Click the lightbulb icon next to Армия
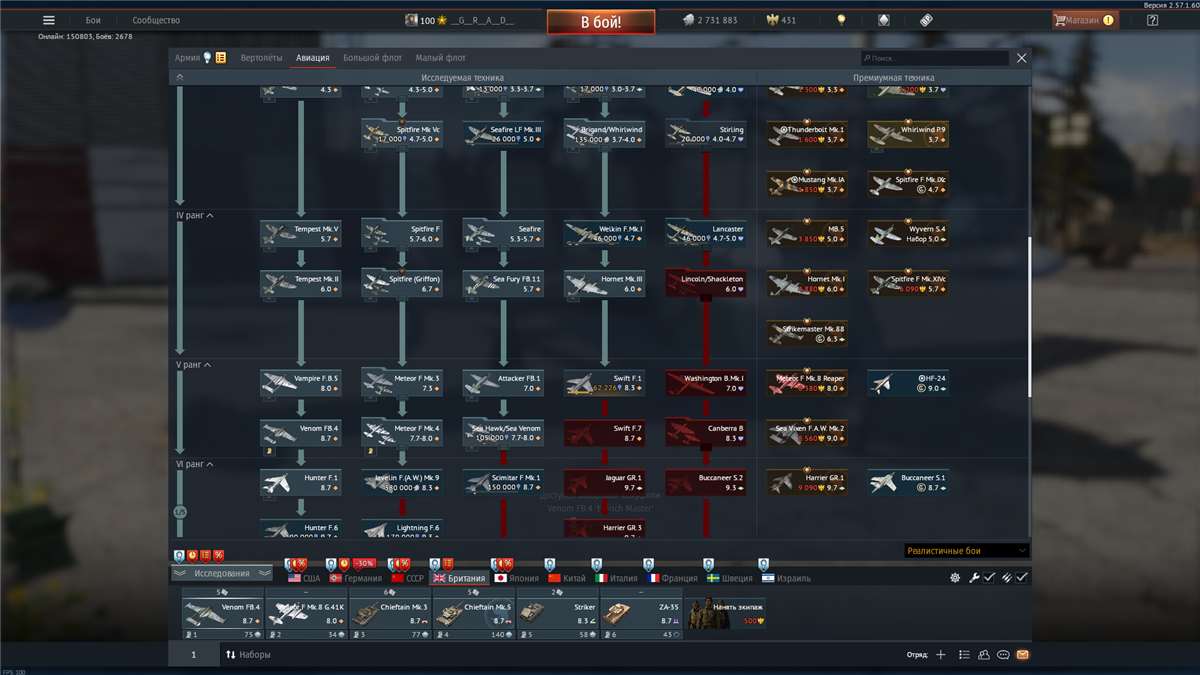1200x675 pixels. coord(207,58)
